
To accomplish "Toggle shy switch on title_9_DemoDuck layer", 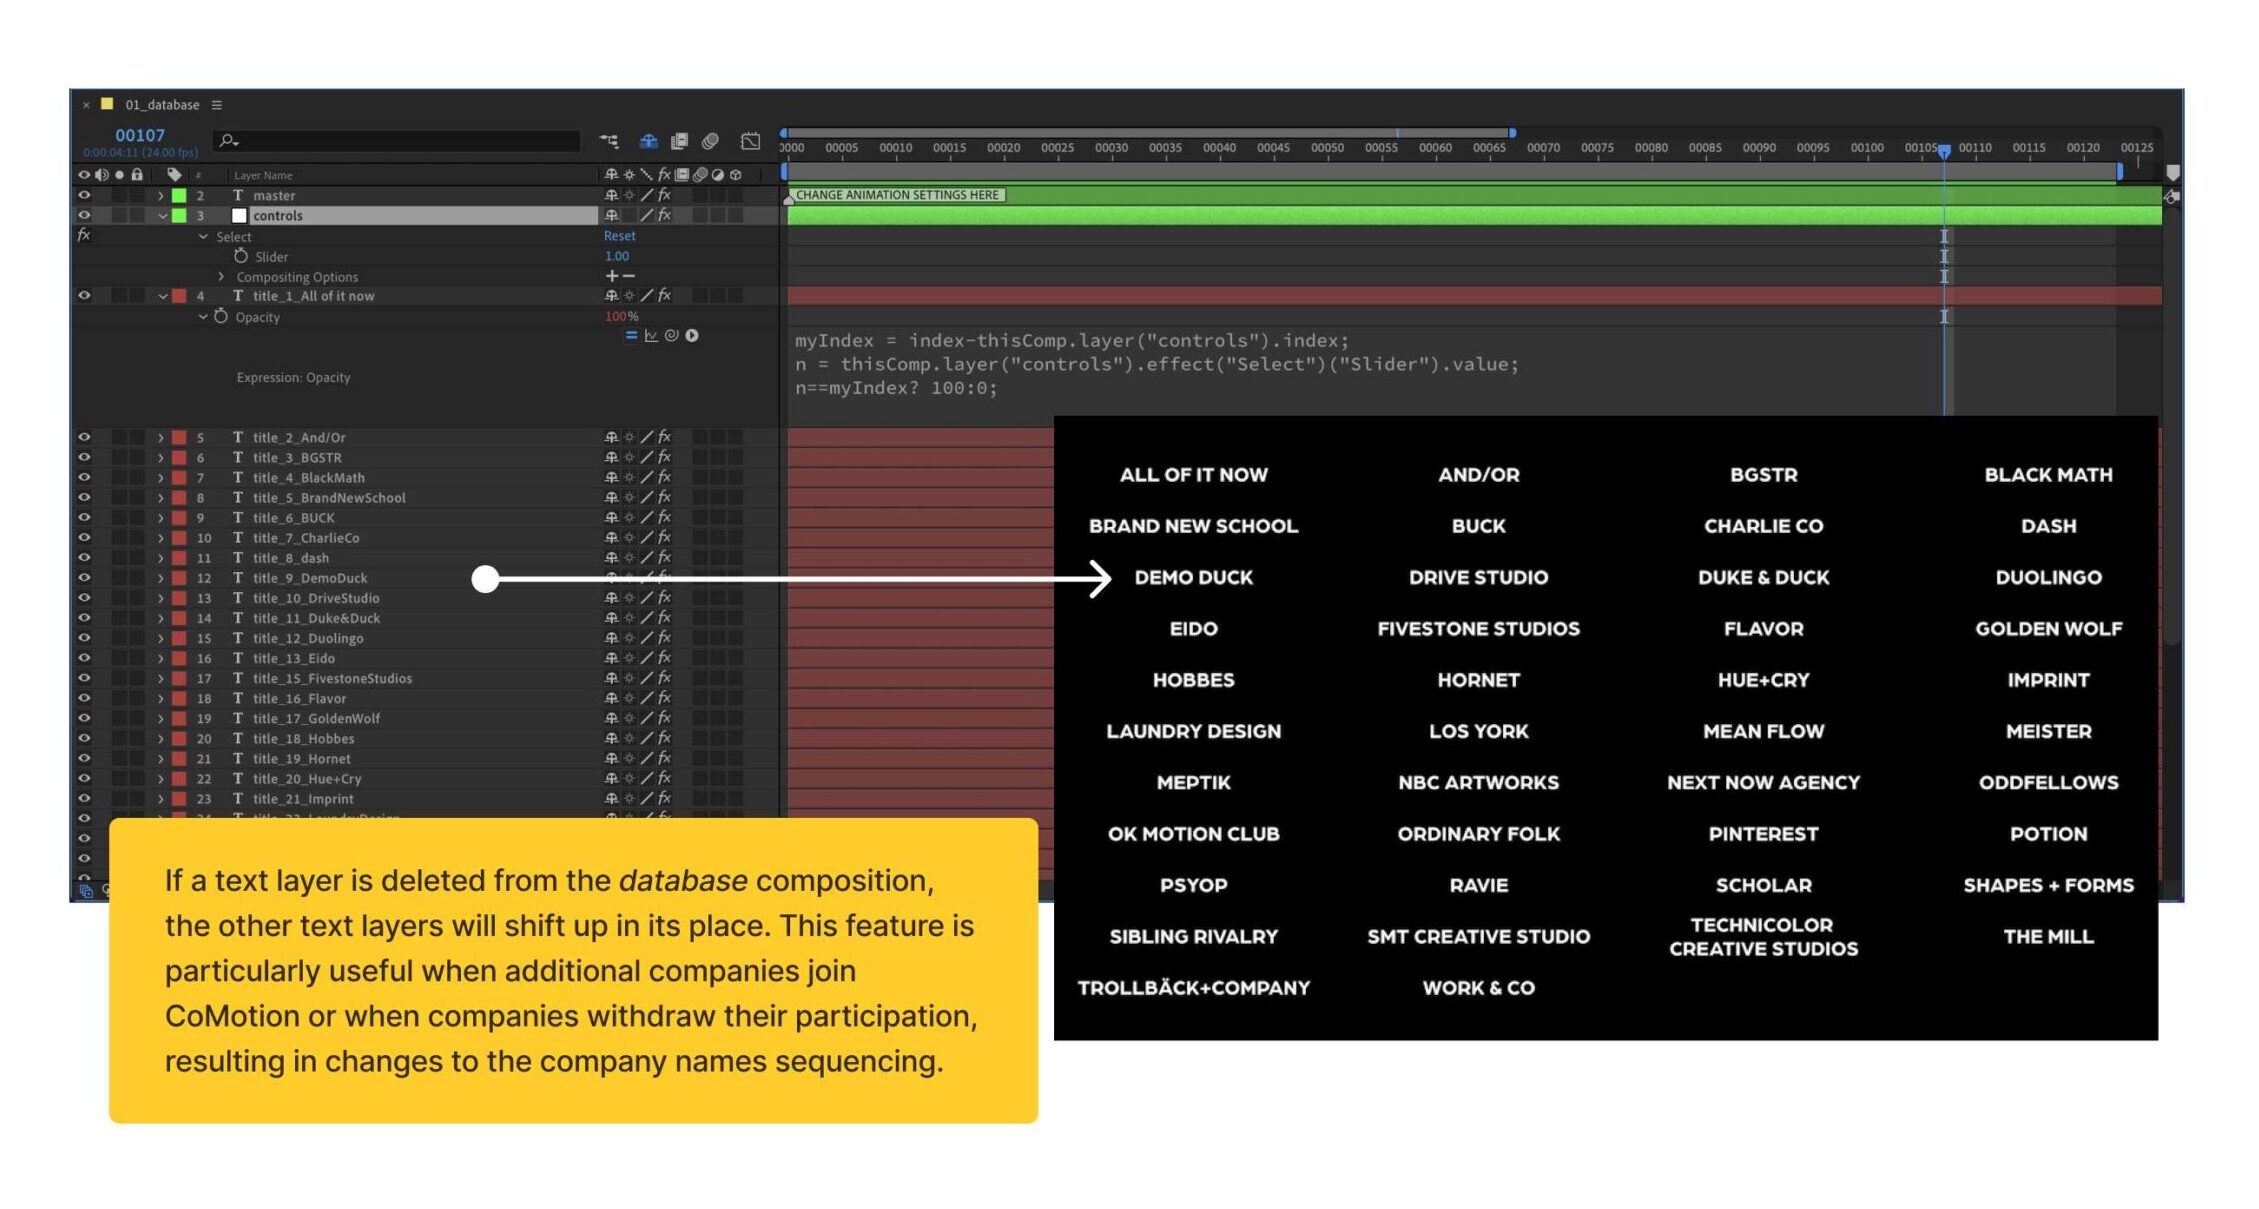I will coord(611,578).
